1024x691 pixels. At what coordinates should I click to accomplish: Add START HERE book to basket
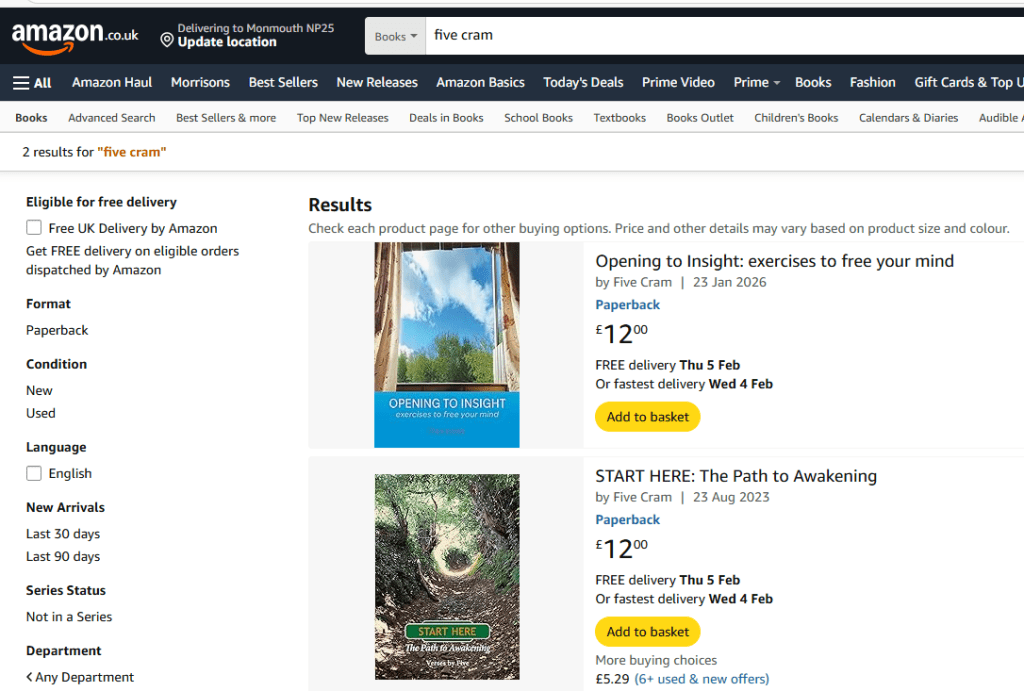647,632
